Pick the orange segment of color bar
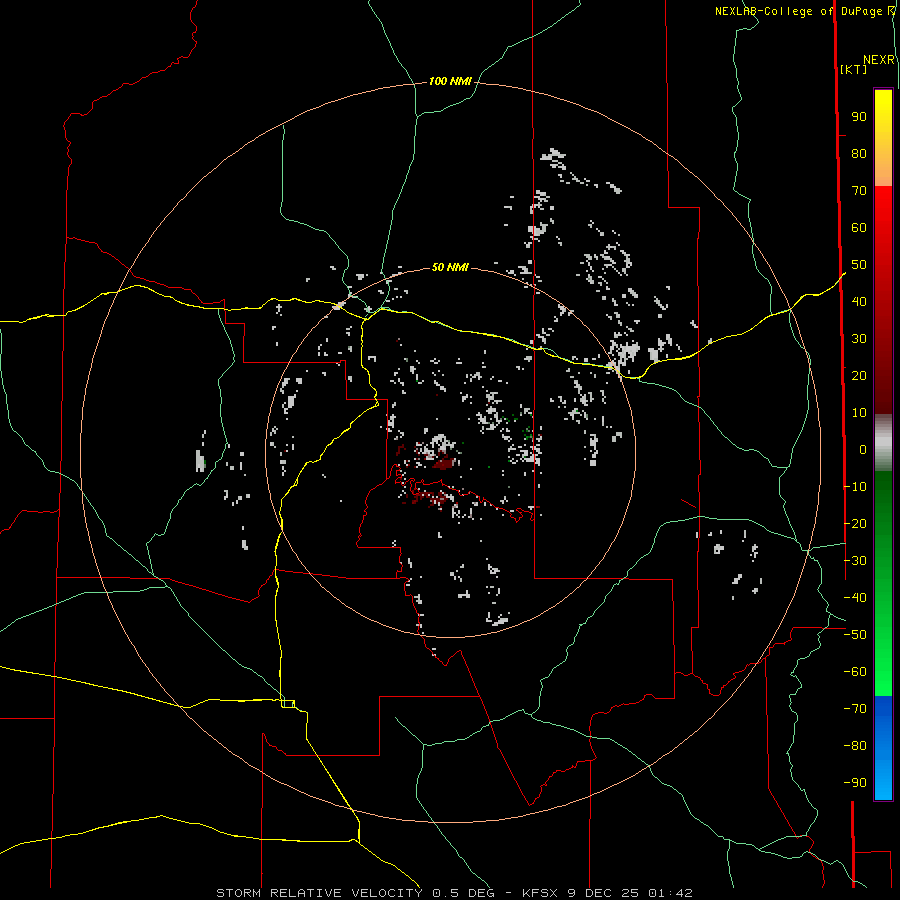Viewport: 900px width, 900px height. click(883, 172)
